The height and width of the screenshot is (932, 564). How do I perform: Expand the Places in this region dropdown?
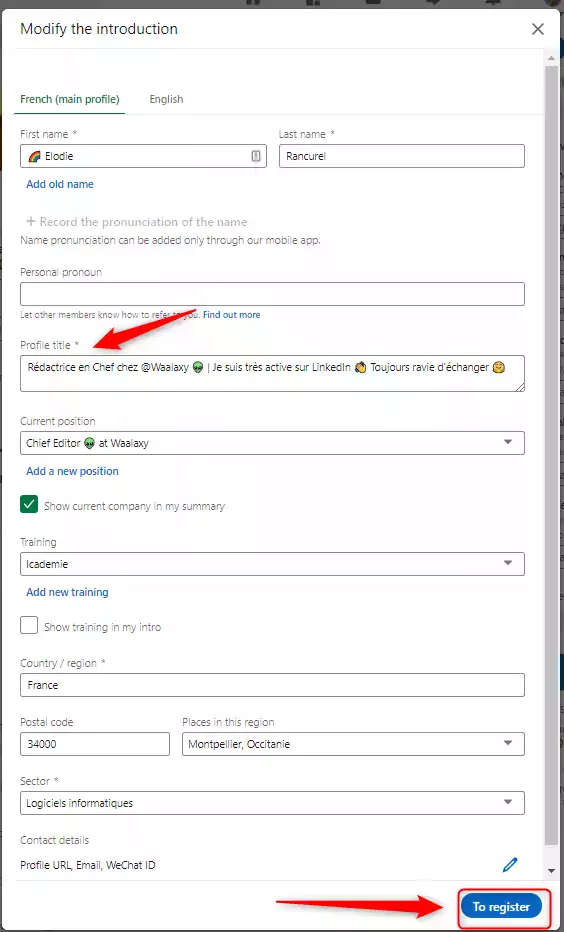353,744
